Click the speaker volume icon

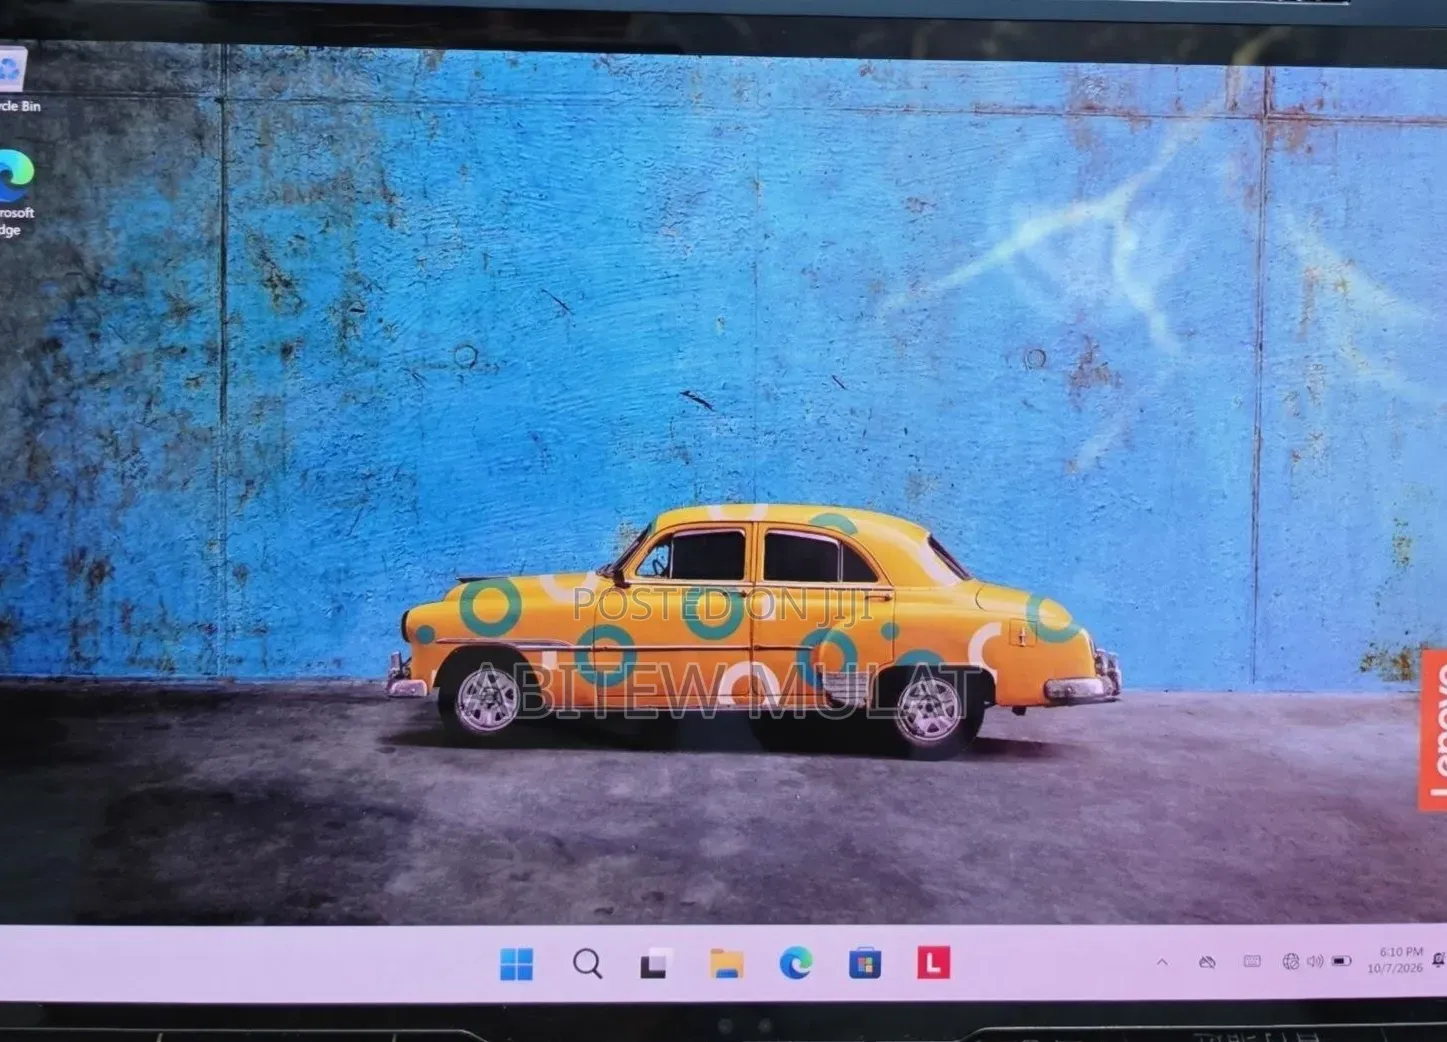(x=1315, y=961)
